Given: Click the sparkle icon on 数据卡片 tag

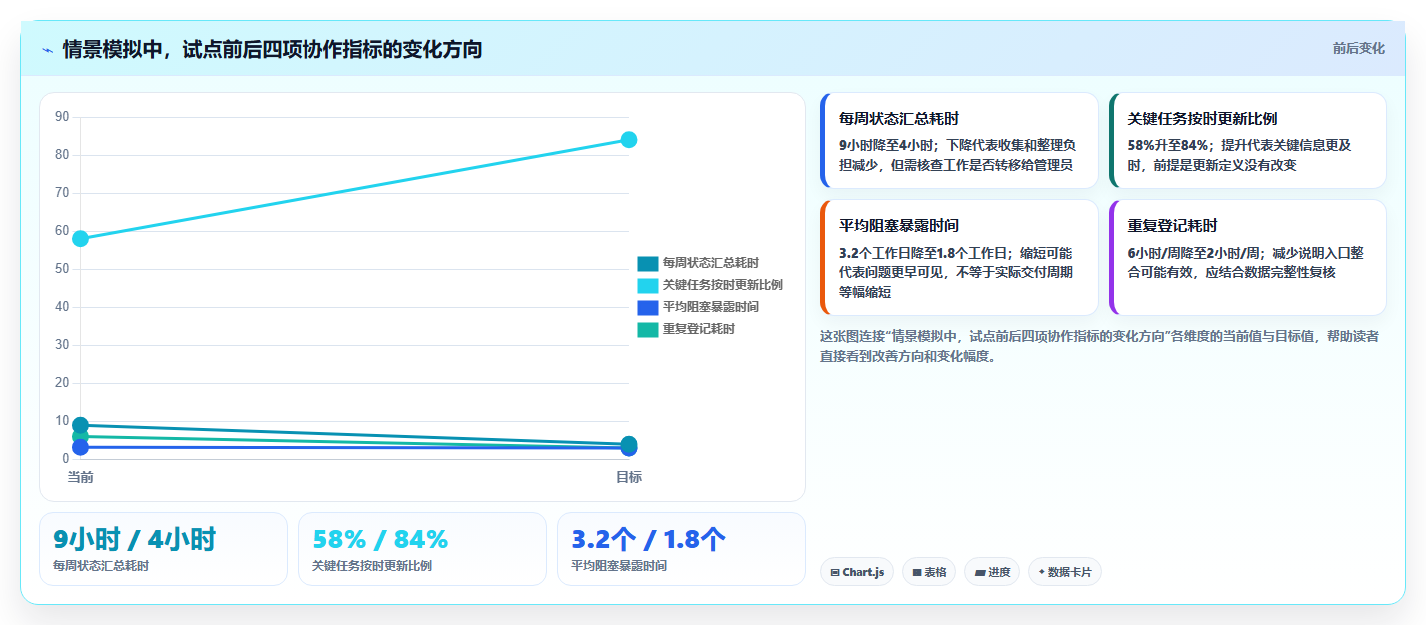Looking at the screenshot, I should pos(1041,573).
